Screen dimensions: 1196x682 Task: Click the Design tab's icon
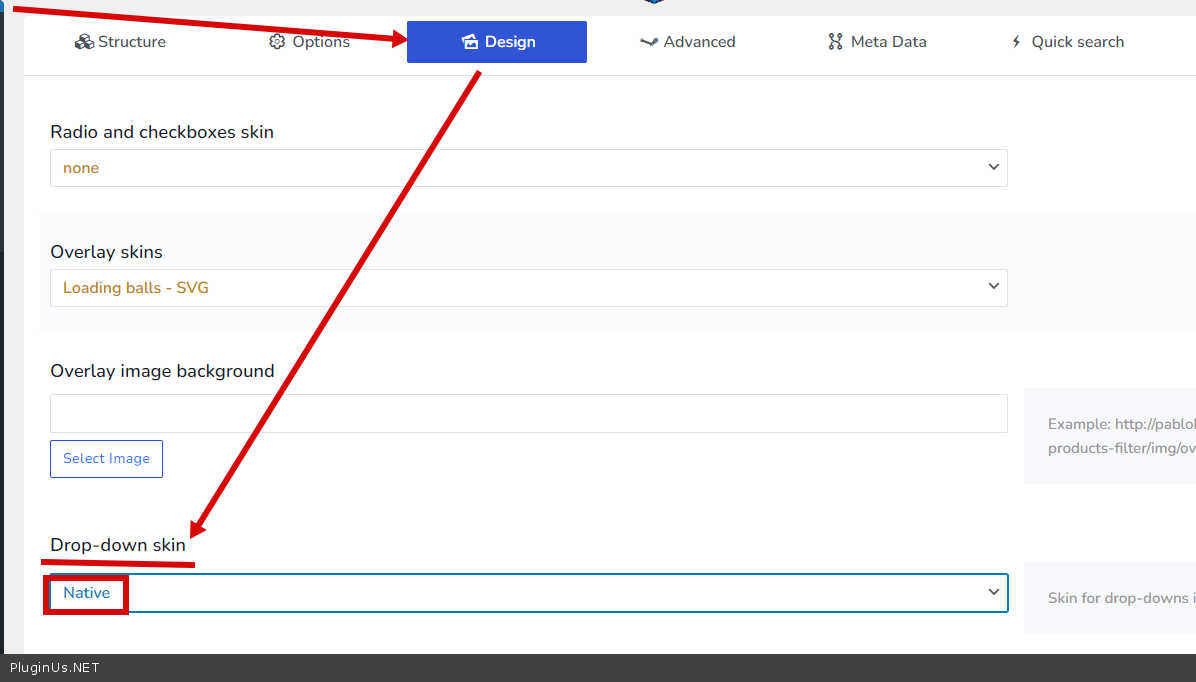(470, 42)
